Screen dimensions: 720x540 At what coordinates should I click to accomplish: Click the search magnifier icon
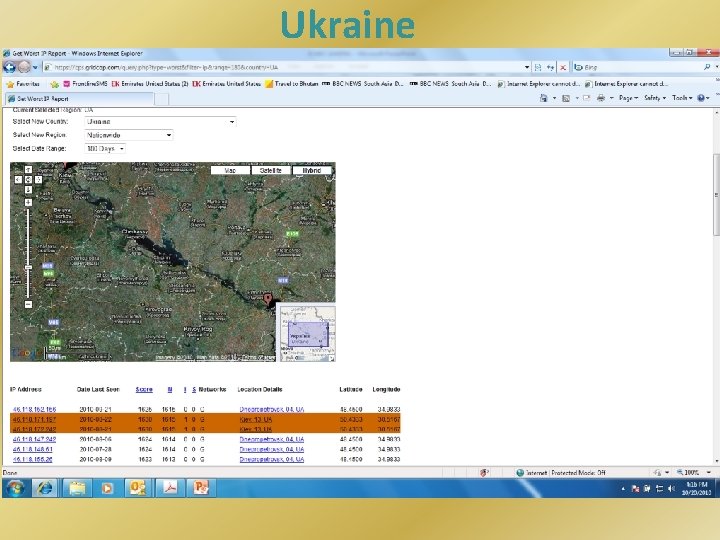click(707, 67)
